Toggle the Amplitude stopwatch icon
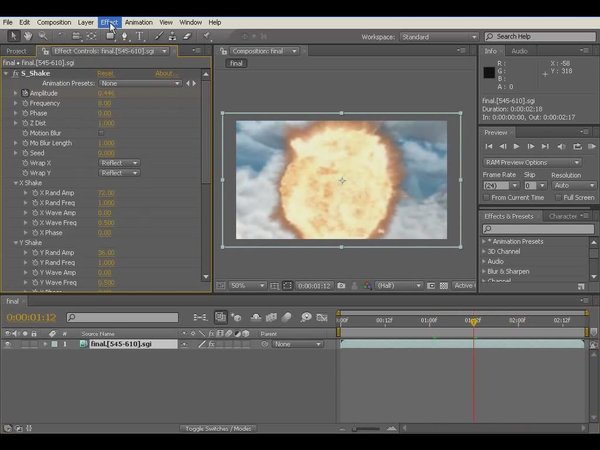 click(24, 93)
